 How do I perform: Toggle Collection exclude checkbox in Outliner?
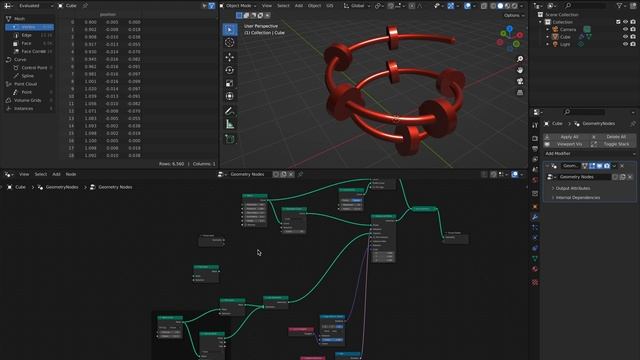click(618, 22)
